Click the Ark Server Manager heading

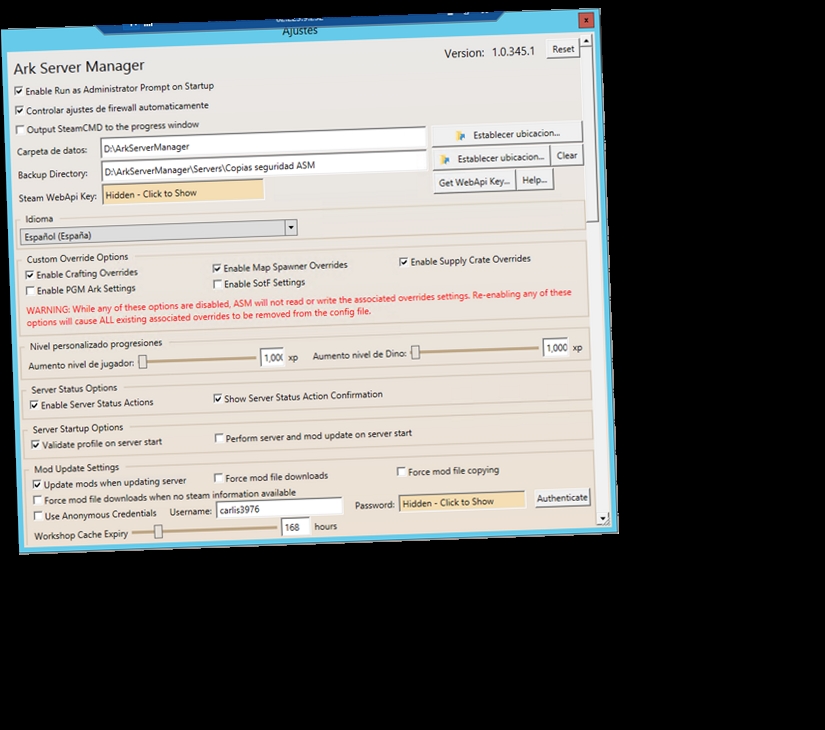coord(79,67)
